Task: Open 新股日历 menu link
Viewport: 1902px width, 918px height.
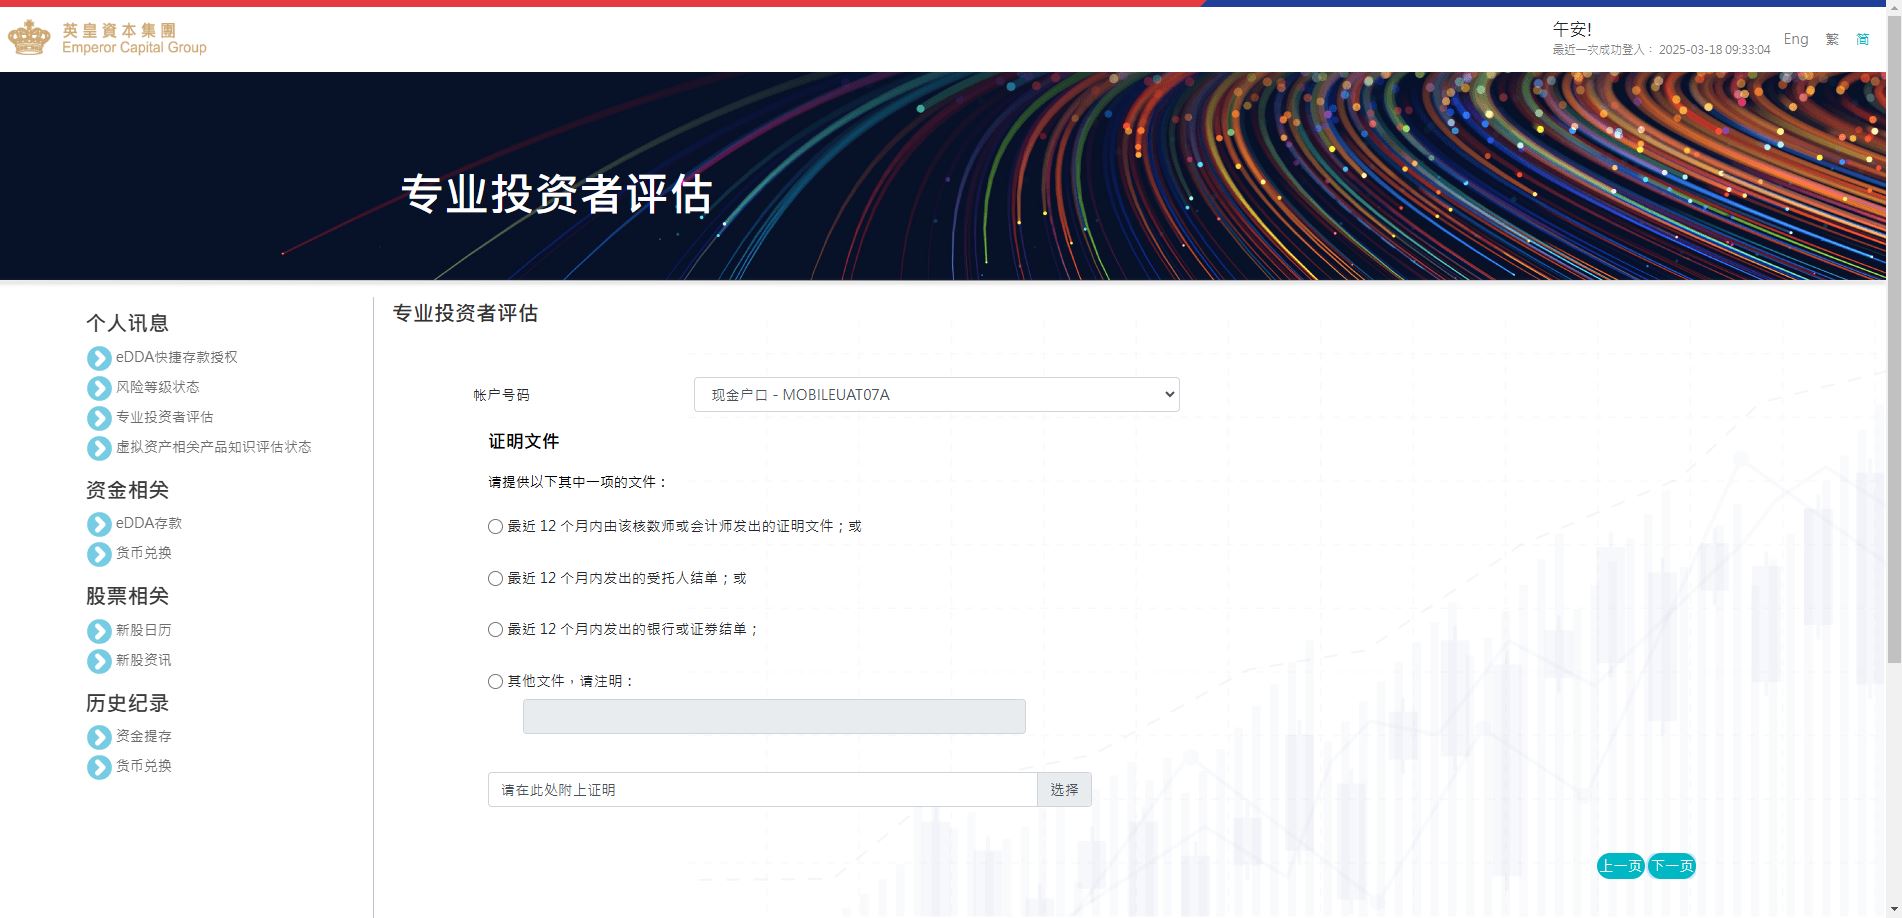Action: coord(144,630)
